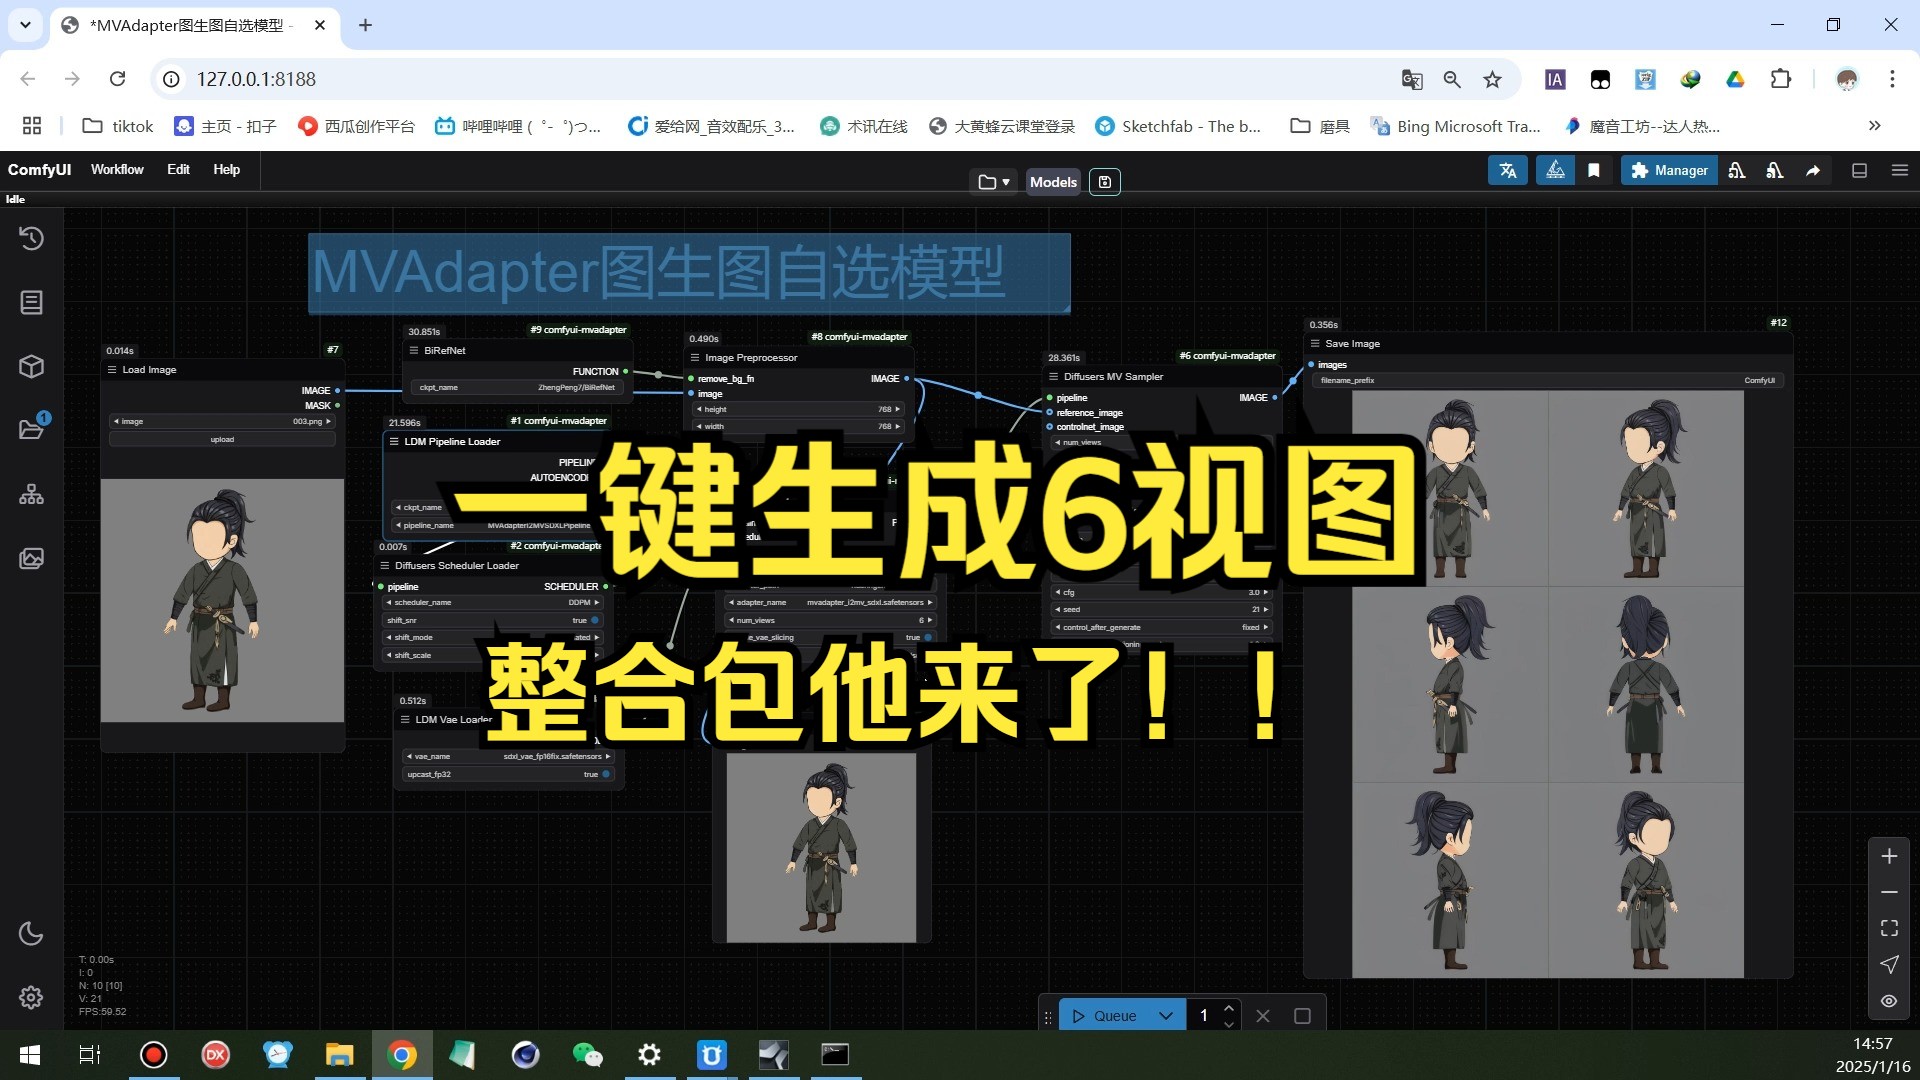
Task: Select the MVAdapter workflow browser tab
Action: (x=194, y=25)
